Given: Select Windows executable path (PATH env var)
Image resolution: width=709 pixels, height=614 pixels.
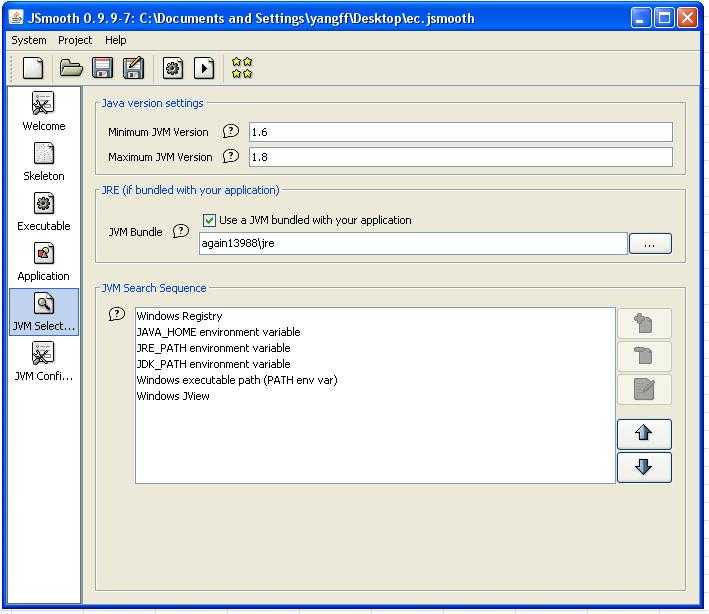Looking at the screenshot, I should pos(375,380).
